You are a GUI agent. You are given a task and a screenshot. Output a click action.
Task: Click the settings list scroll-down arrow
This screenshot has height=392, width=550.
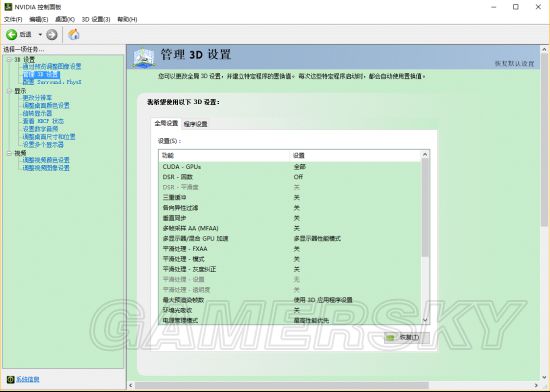coord(425,320)
